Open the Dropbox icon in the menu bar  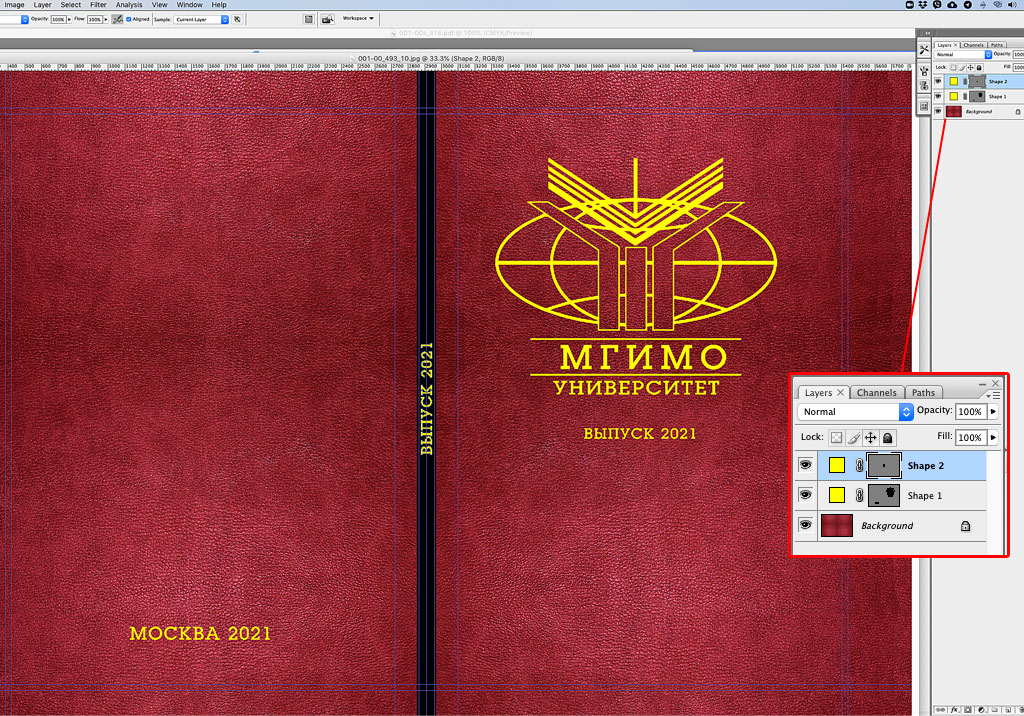pyautogui.click(x=923, y=5)
